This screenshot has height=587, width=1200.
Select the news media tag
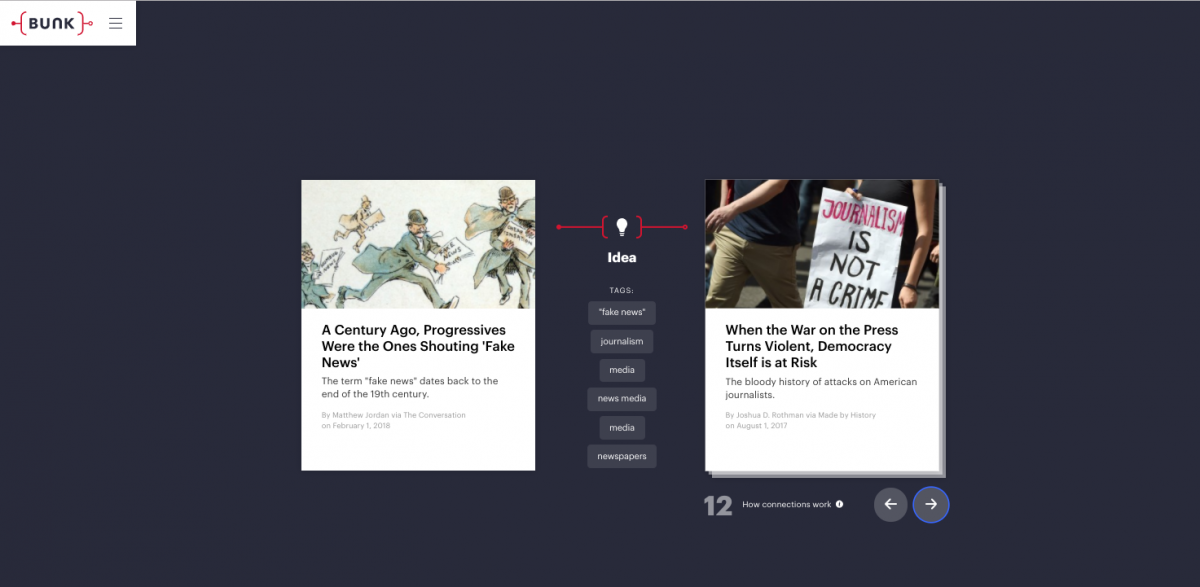pos(621,399)
